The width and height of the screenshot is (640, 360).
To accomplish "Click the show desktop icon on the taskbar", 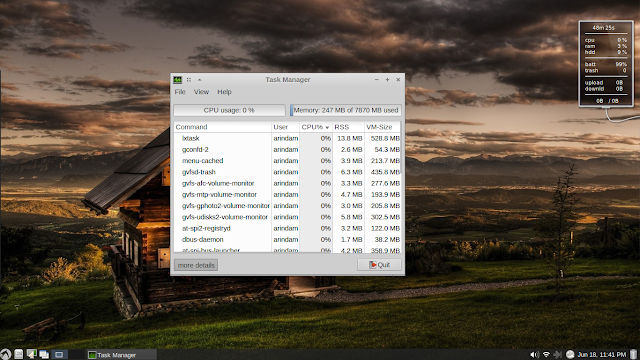I will coord(31,354).
